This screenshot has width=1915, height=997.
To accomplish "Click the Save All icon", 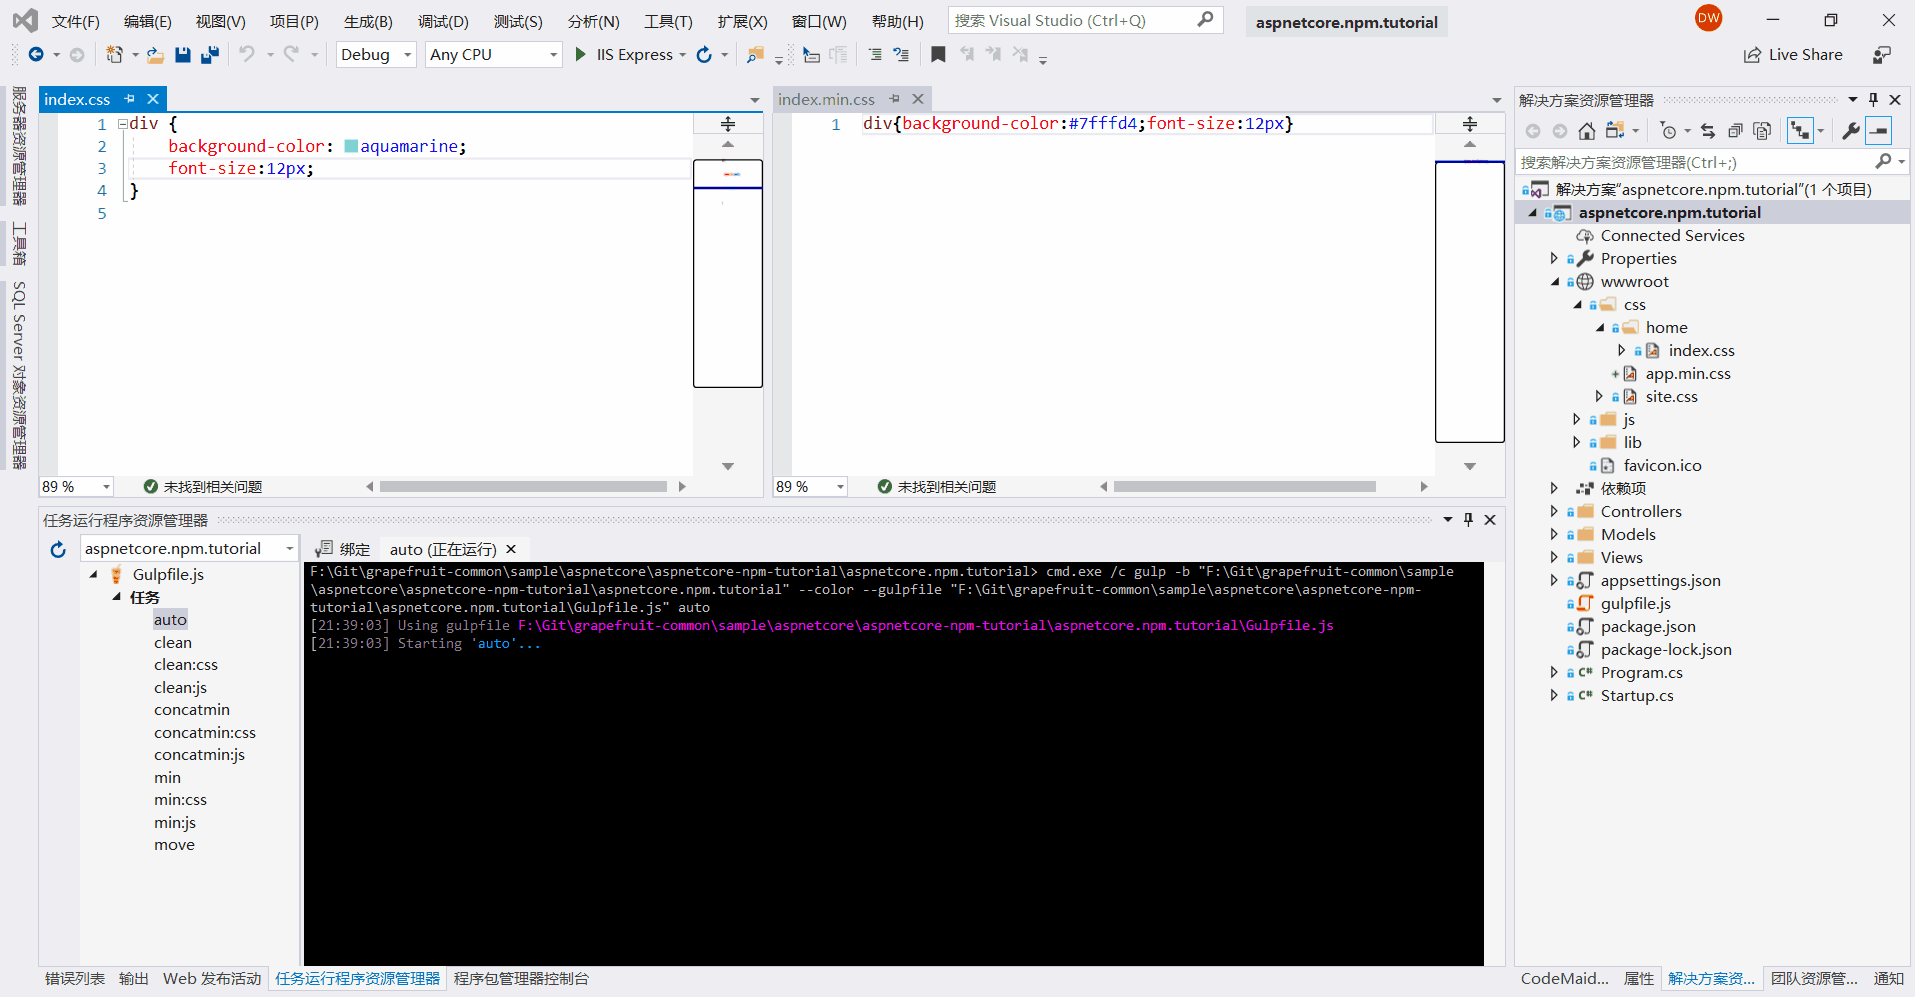I will click(210, 55).
